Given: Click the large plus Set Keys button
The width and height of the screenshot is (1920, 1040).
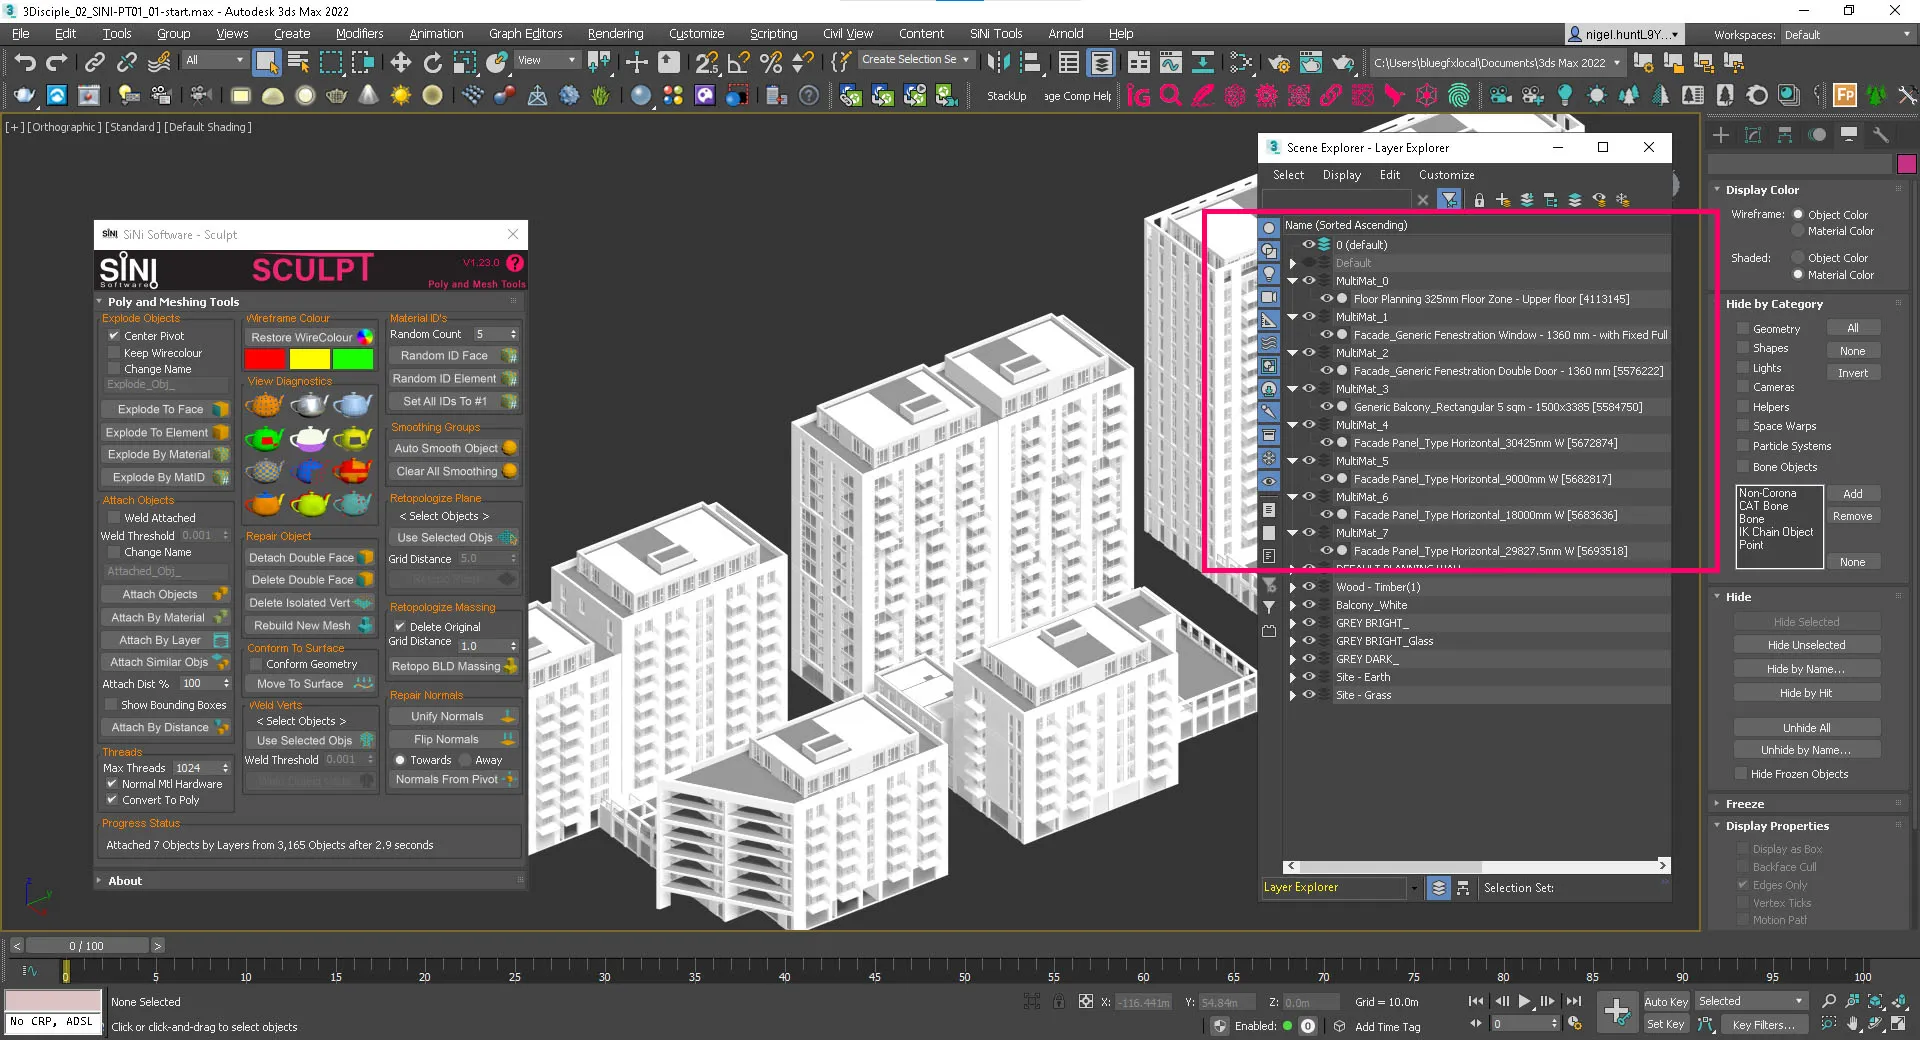Looking at the screenshot, I should [1617, 1011].
